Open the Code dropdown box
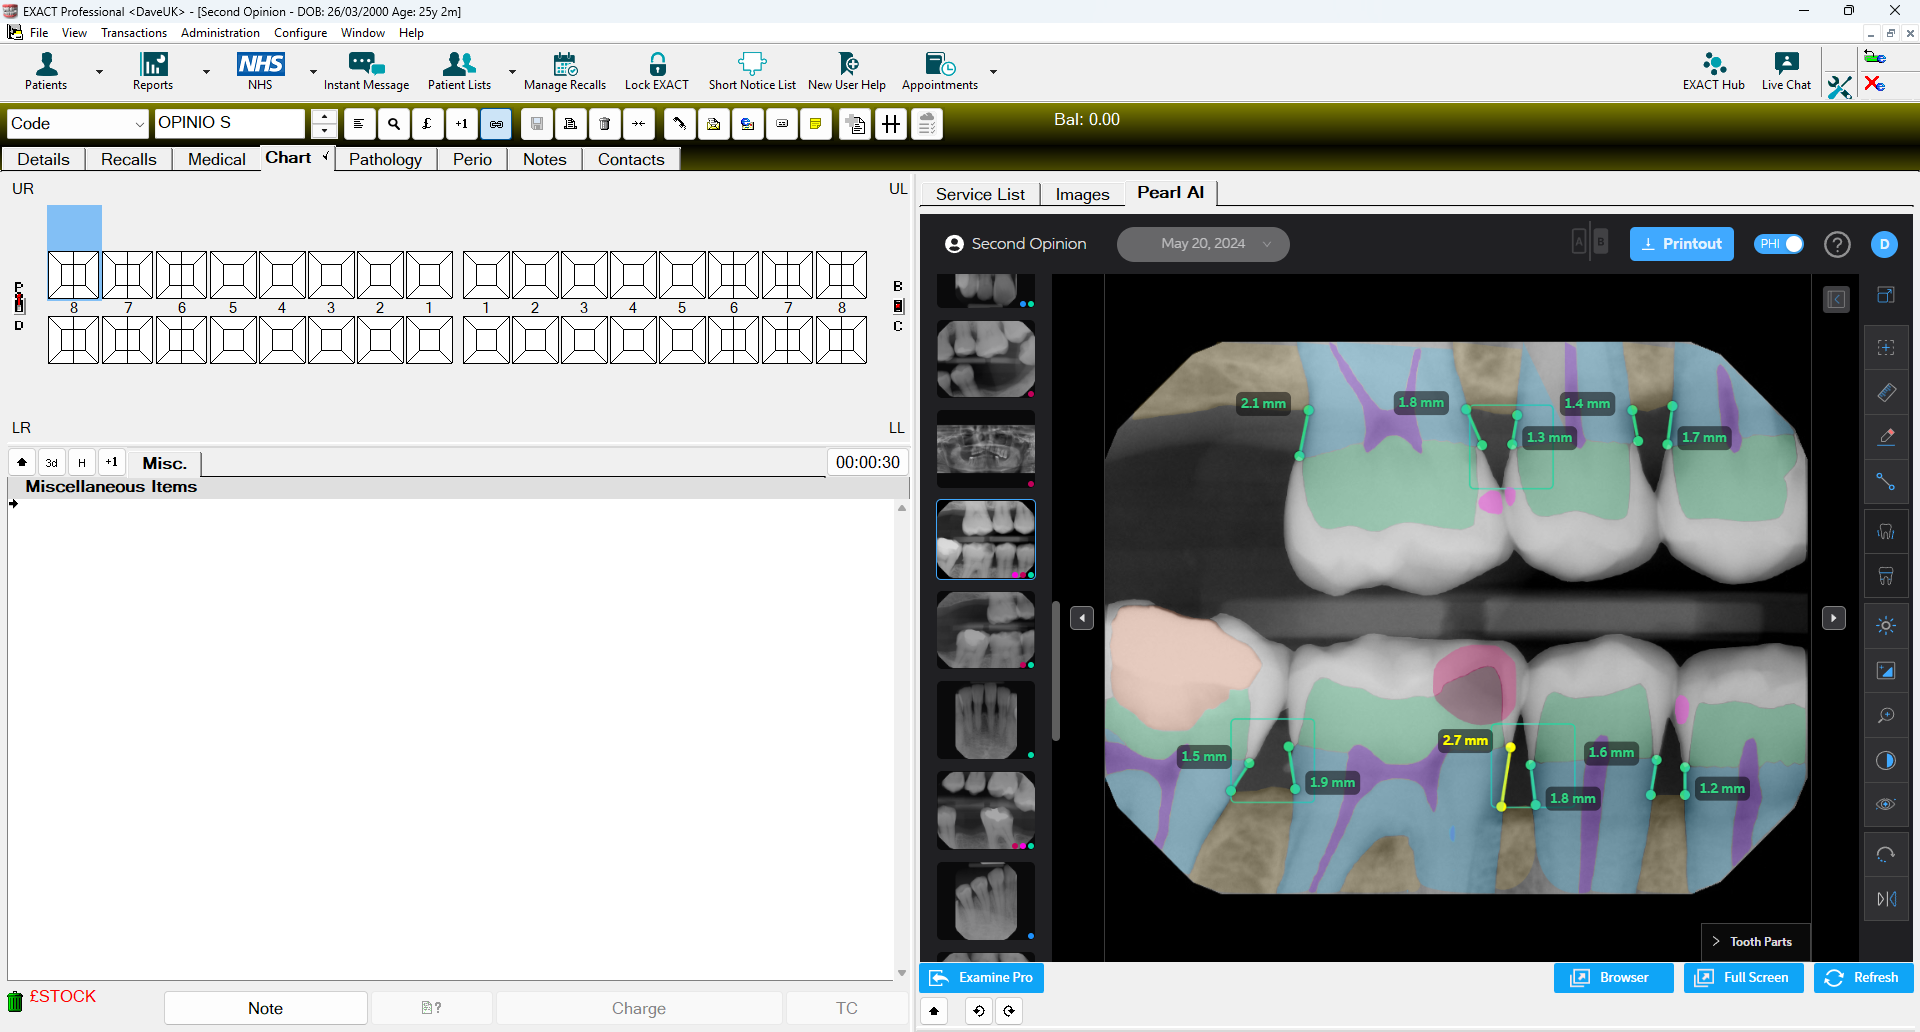Viewport: 1920px width, 1032px height. point(78,124)
